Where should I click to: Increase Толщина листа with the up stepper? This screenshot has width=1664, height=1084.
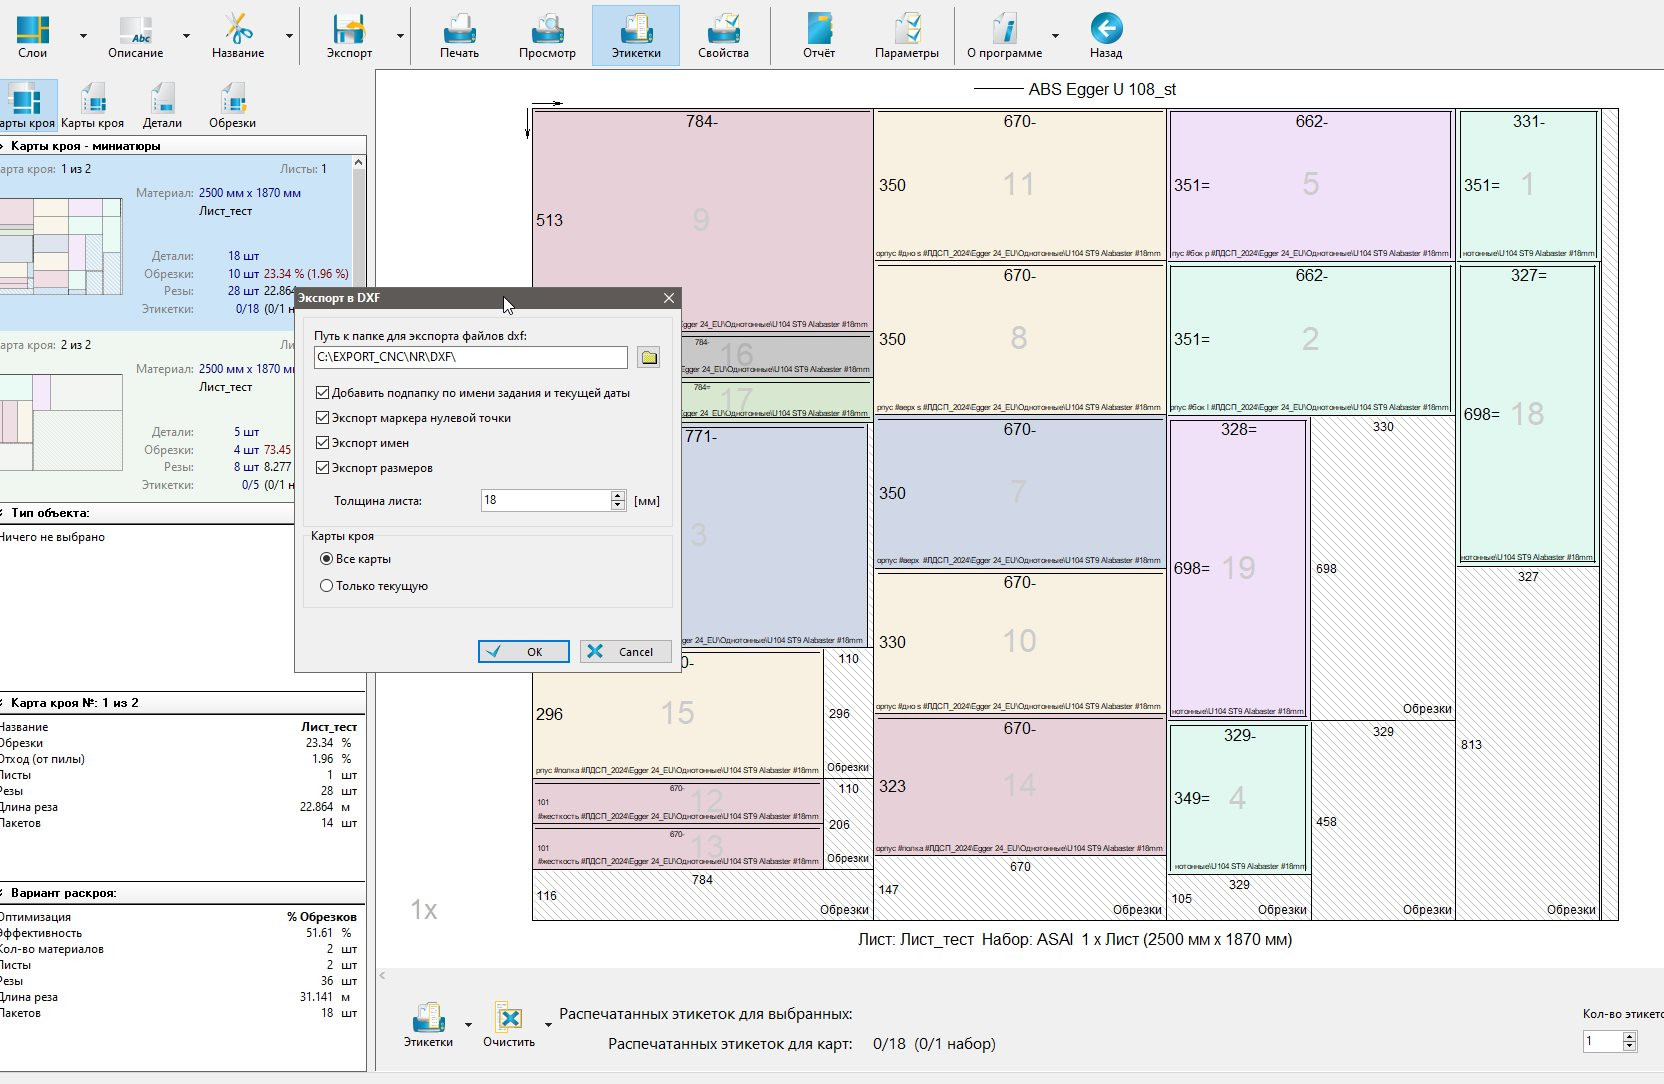[x=618, y=495]
